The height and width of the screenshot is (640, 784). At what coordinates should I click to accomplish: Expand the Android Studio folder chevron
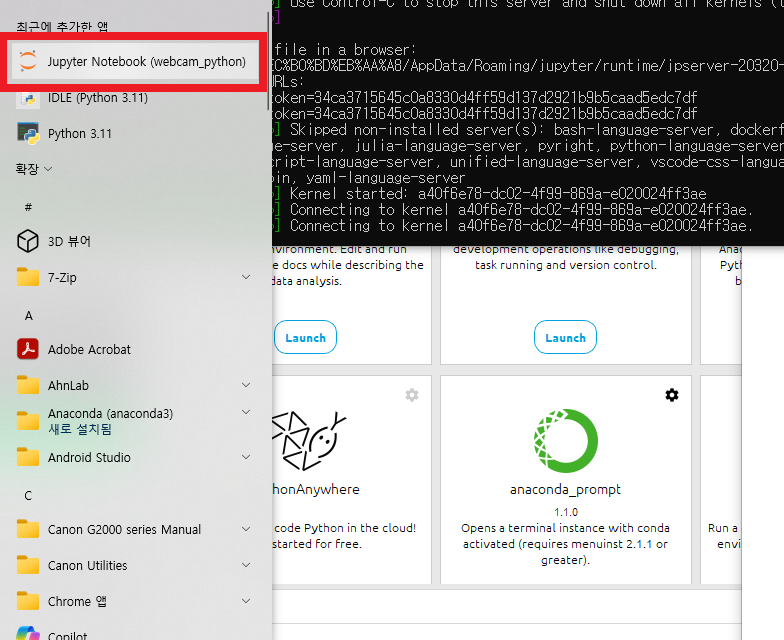pyautogui.click(x=246, y=457)
